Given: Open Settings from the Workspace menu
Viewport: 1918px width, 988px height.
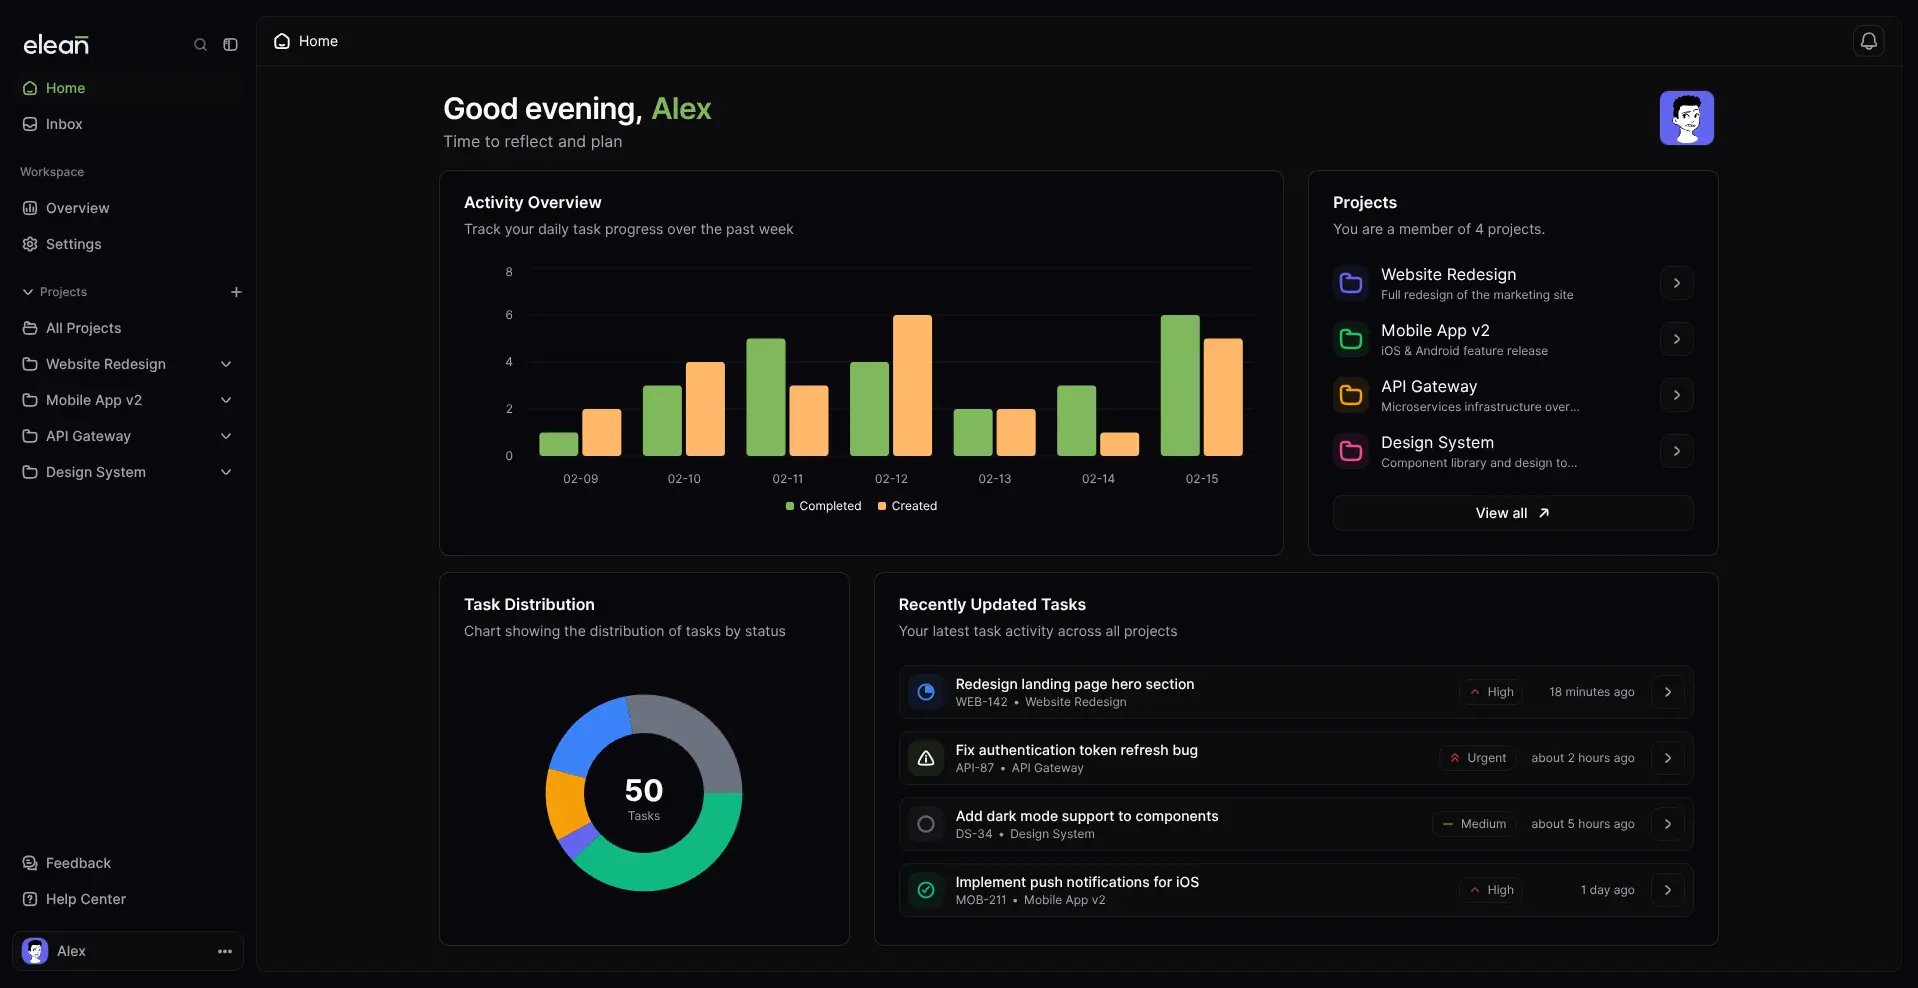Looking at the screenshot, I should click(73, 244).
